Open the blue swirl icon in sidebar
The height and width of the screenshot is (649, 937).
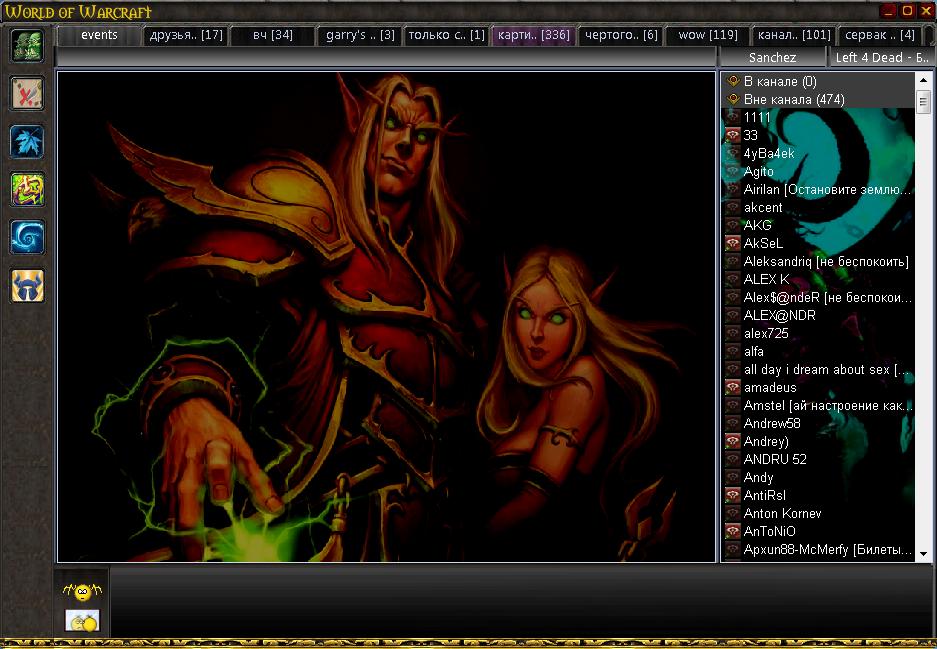pos(26,237)
